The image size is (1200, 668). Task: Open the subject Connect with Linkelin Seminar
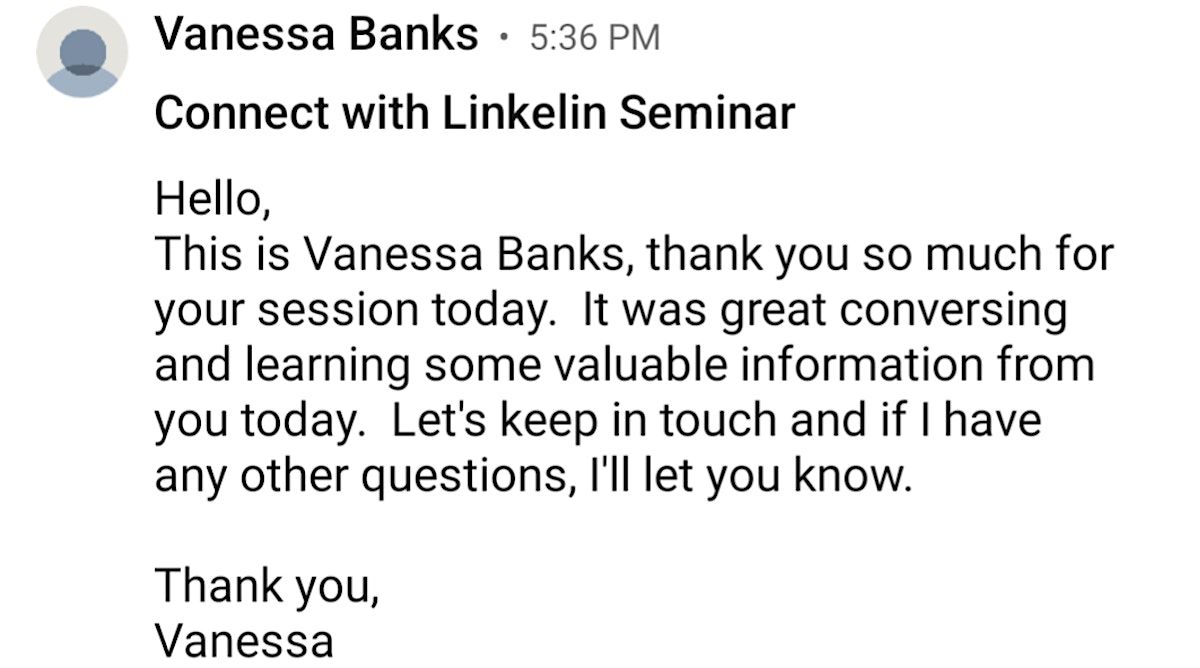click(475, 114)
